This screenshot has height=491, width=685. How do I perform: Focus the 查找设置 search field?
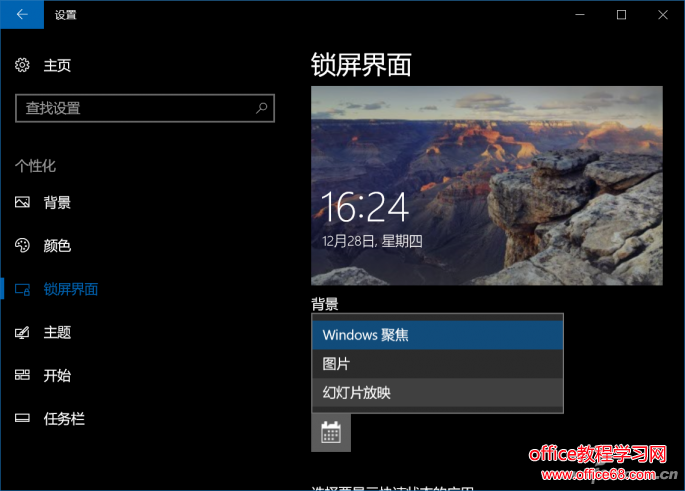[x=145, y=108]
